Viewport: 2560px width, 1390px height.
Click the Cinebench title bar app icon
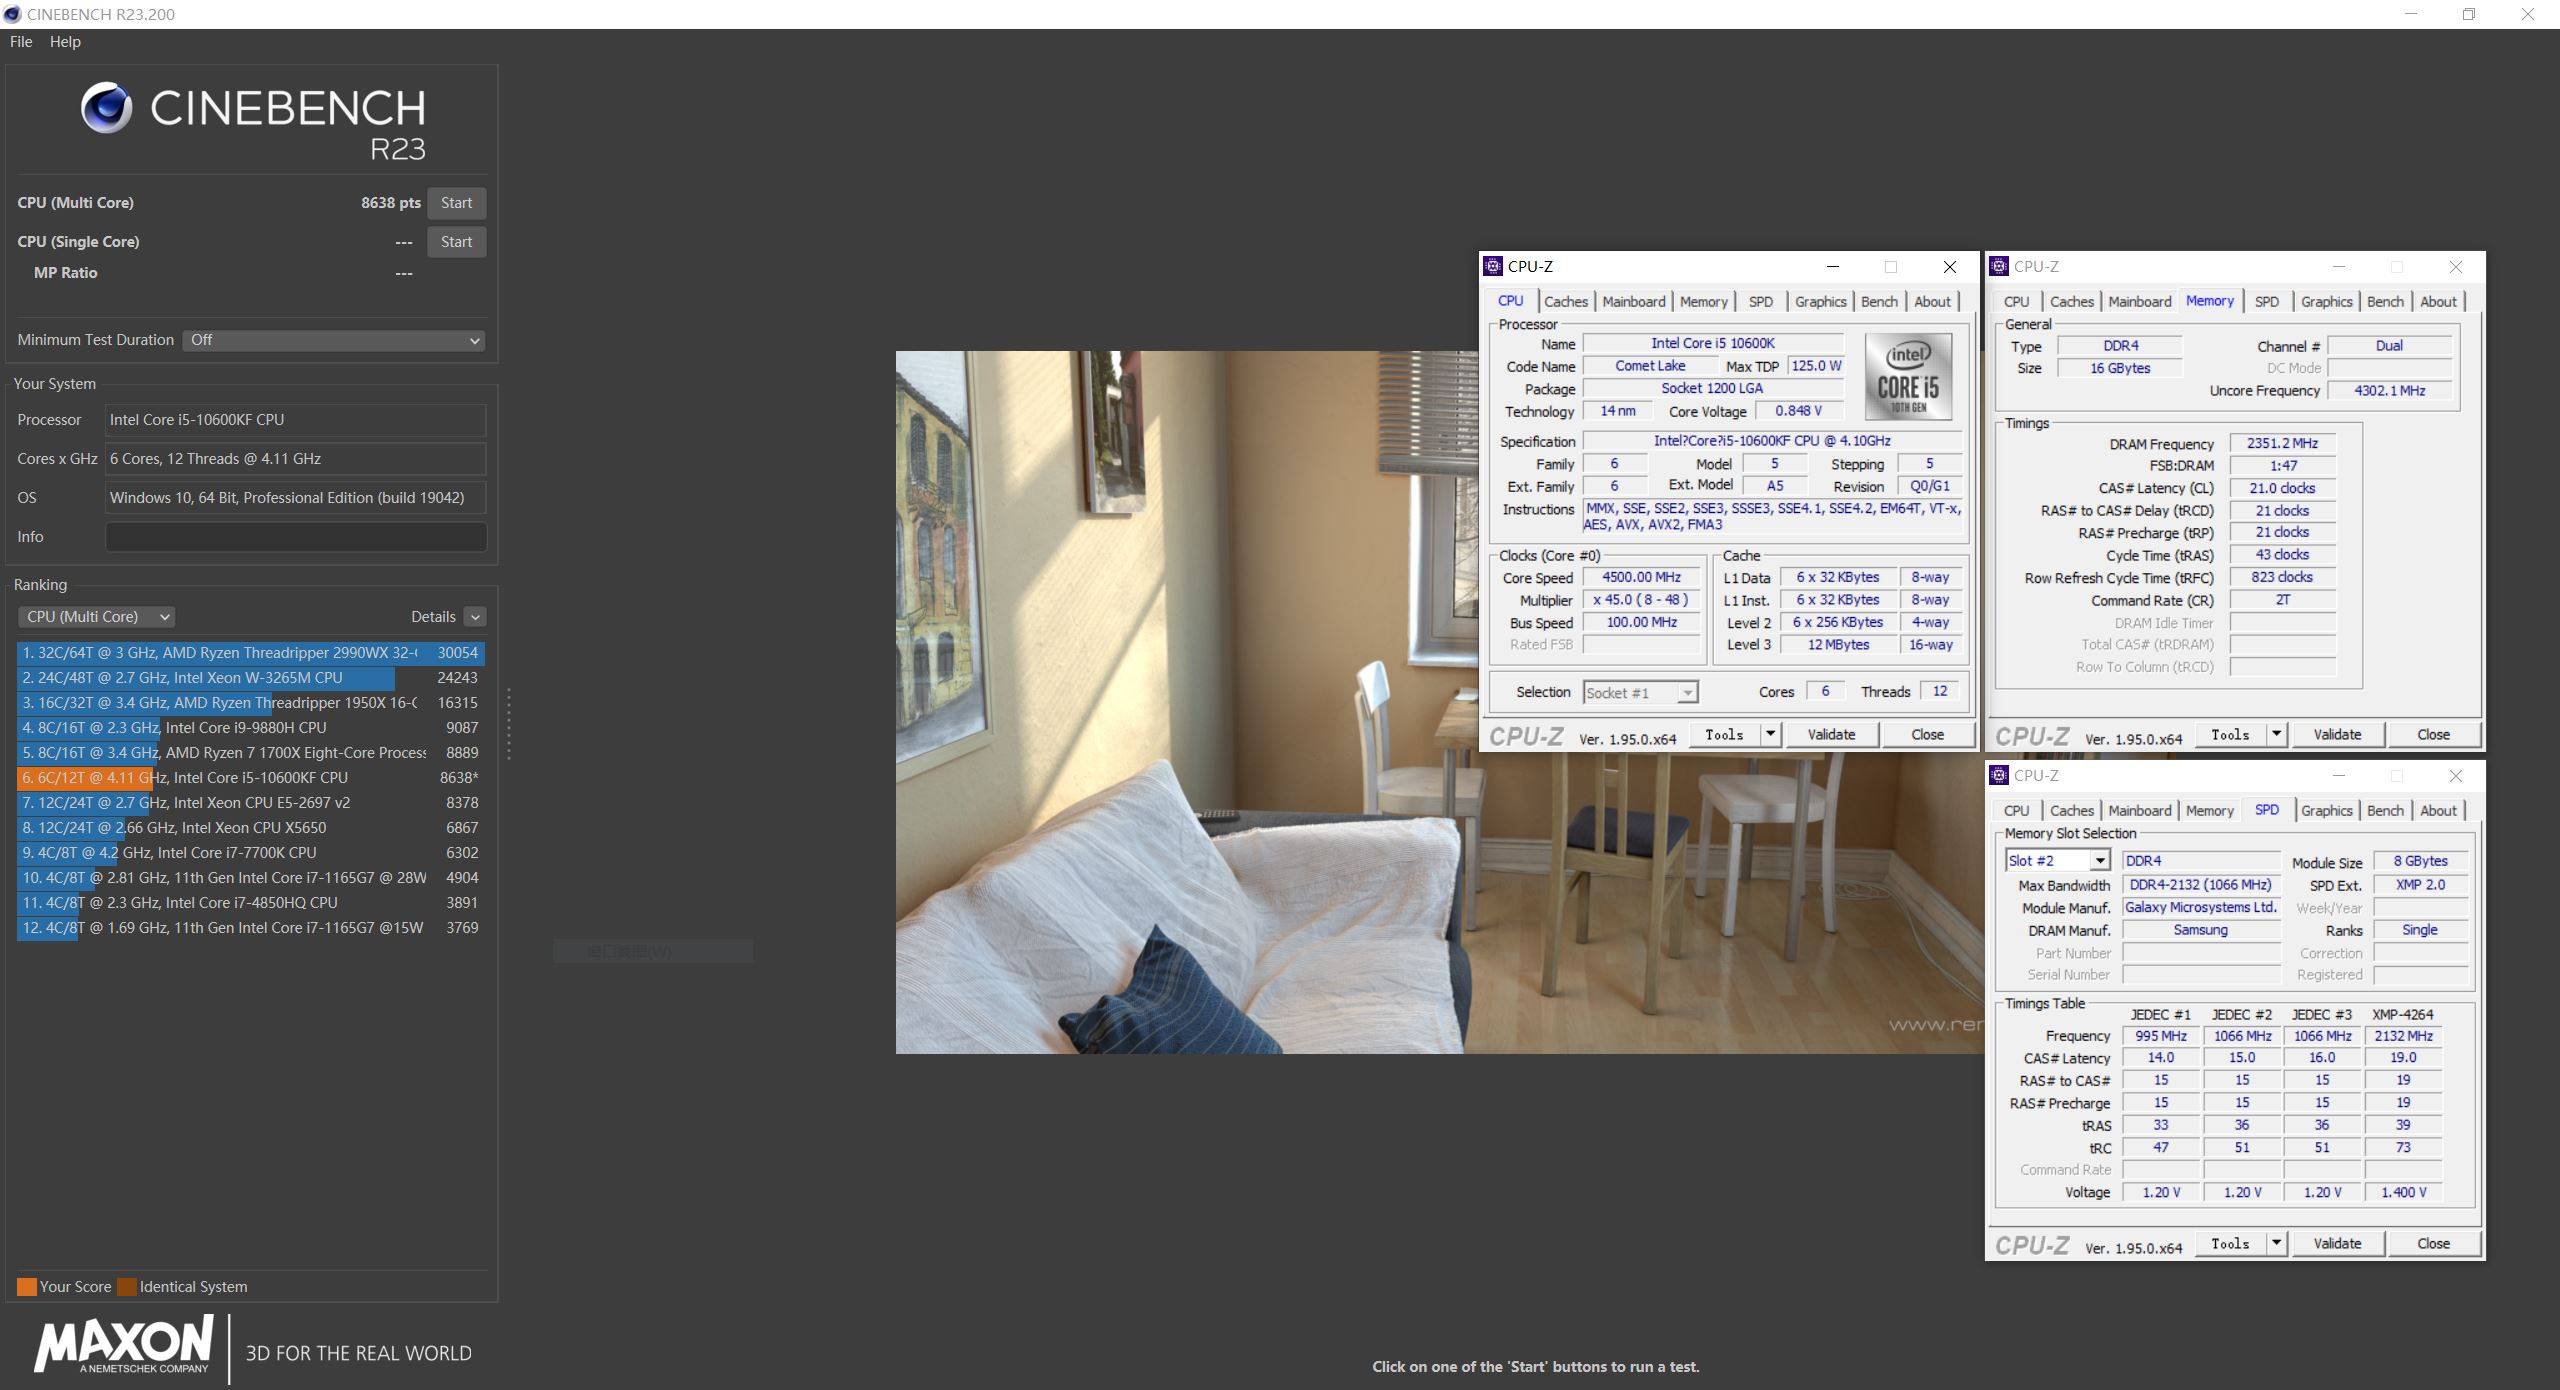pyautogui.click(x=13, y=14)
